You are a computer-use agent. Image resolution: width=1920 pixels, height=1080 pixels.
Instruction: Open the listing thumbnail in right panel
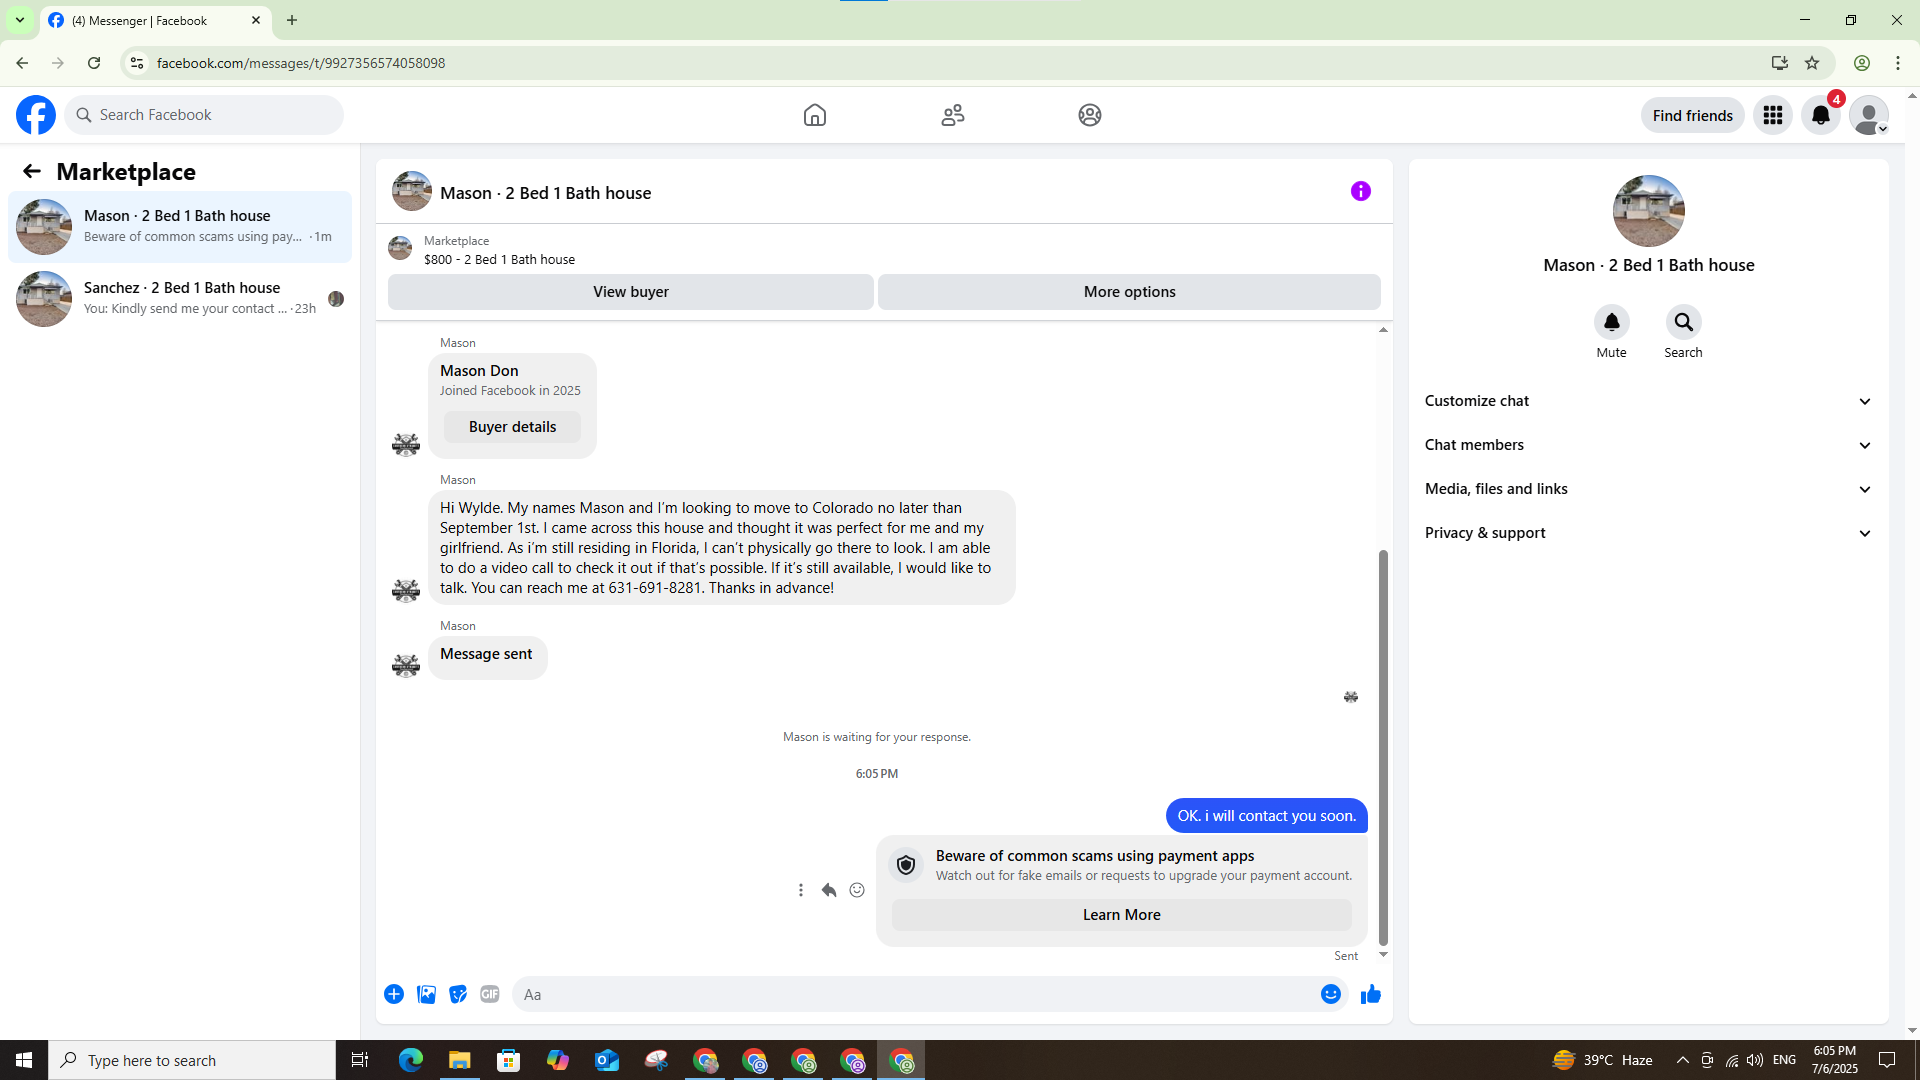(1649, 211)
